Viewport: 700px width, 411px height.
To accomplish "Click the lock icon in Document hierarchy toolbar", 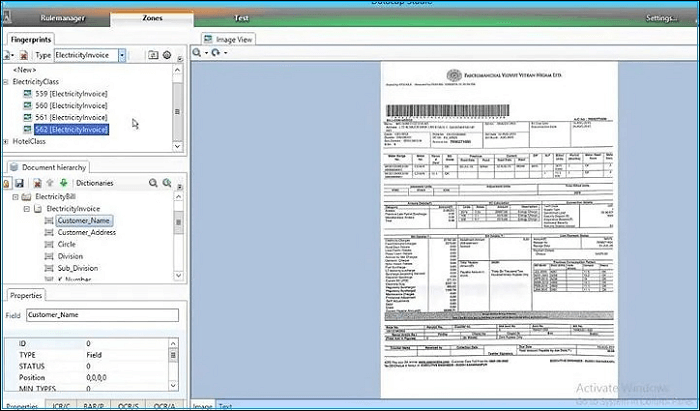I will pyautogui.click(x=6, y=183).
